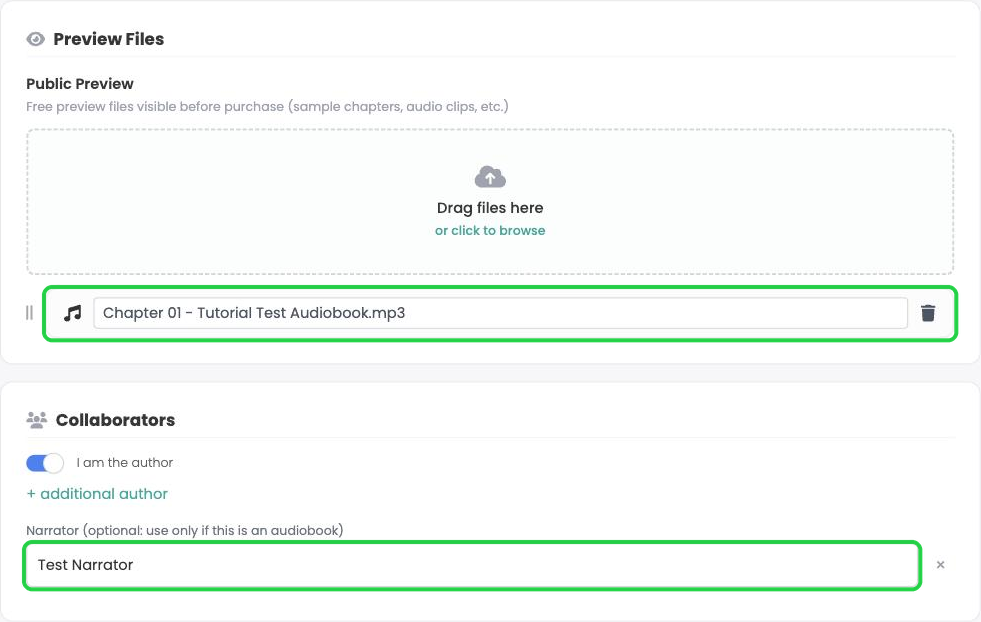Click the 'Preview Files' section heading
Image resolution: width=981 pixels, height=622 pixels.
[108, 39]
